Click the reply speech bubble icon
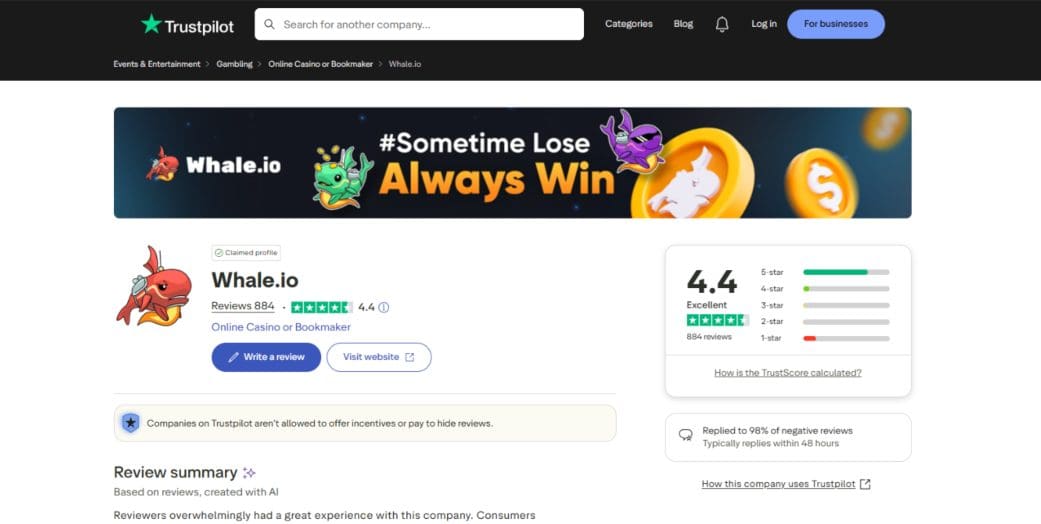Viewport: 1041px width, 524px height. (685, 436)
